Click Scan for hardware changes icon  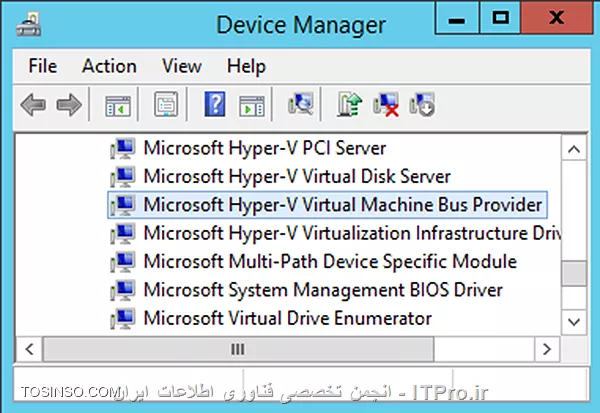coord(300,104)
